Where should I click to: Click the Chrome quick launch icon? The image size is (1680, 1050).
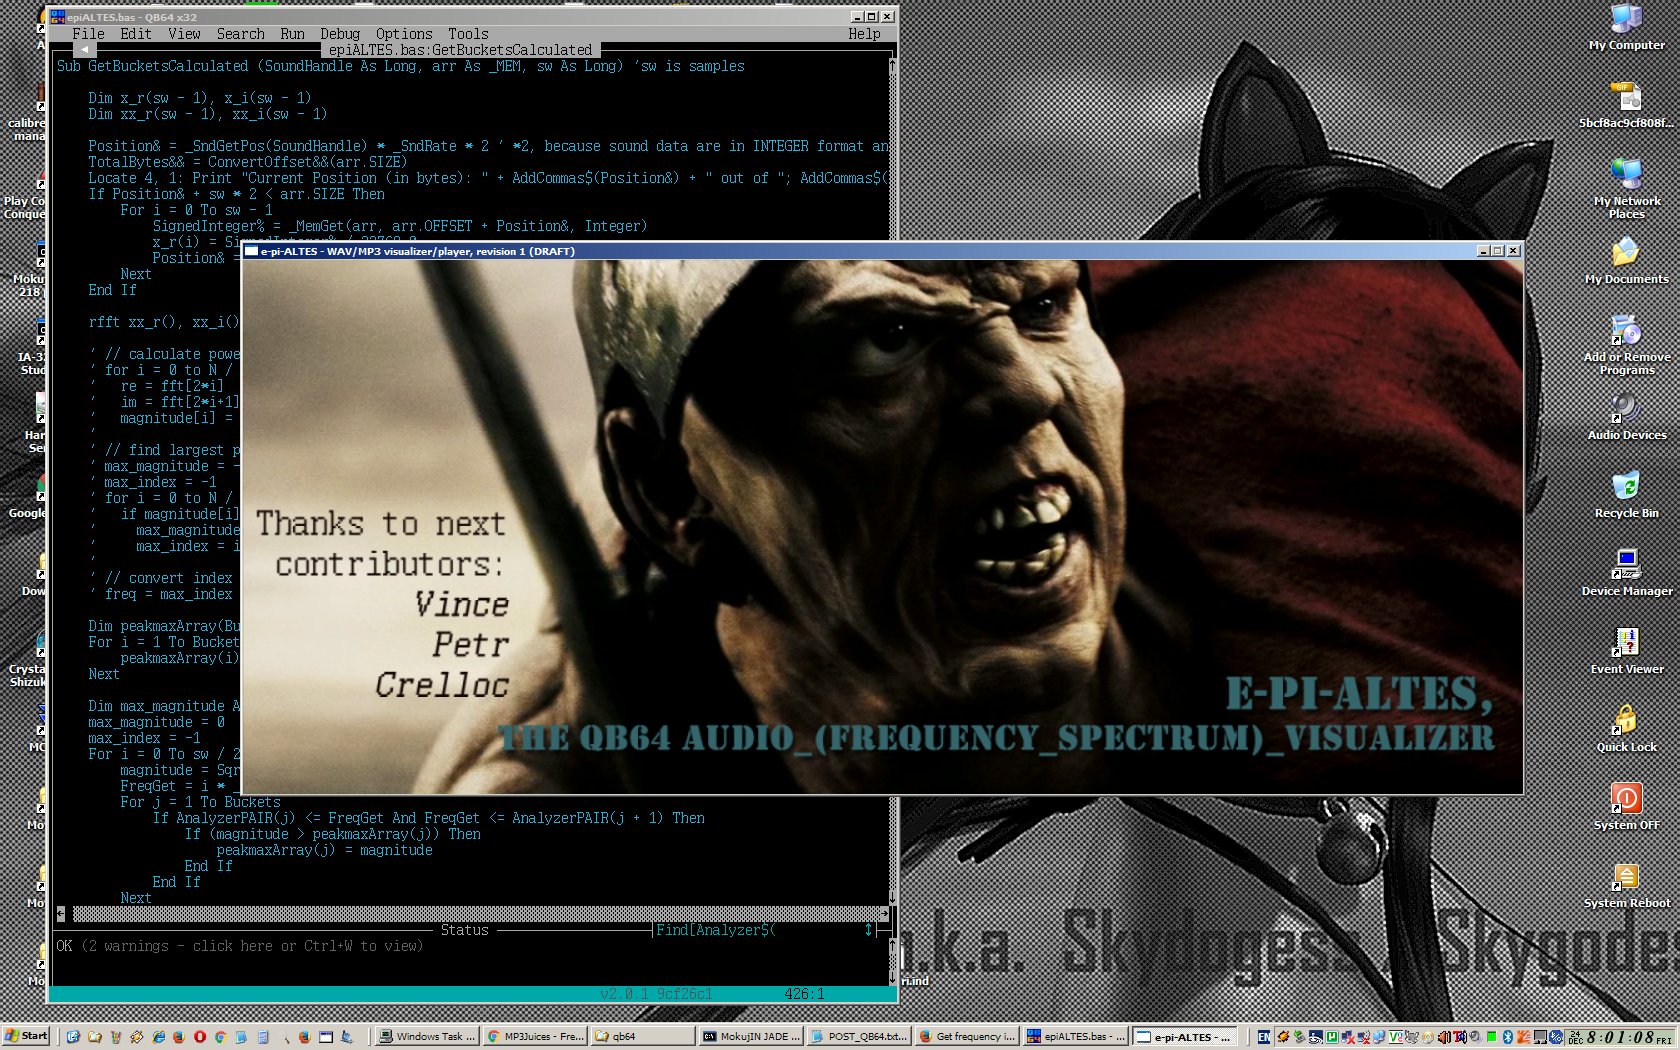[220, 1037]
